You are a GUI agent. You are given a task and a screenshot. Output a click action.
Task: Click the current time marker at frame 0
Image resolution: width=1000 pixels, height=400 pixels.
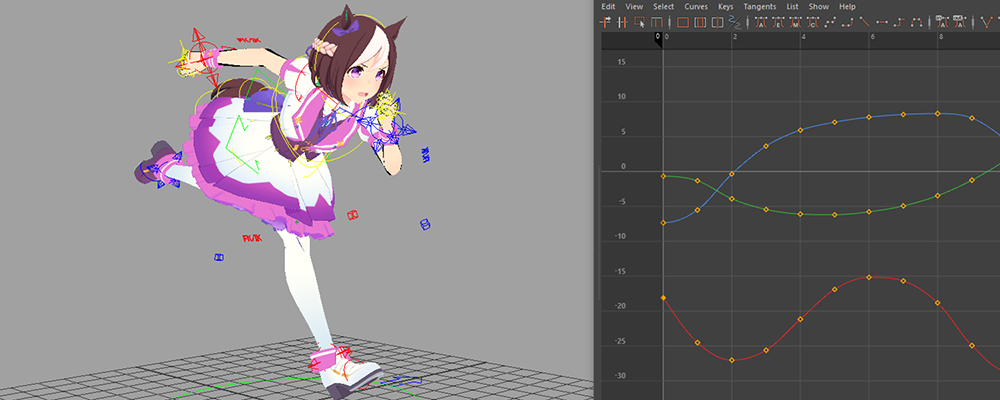[x=658, y=38]
